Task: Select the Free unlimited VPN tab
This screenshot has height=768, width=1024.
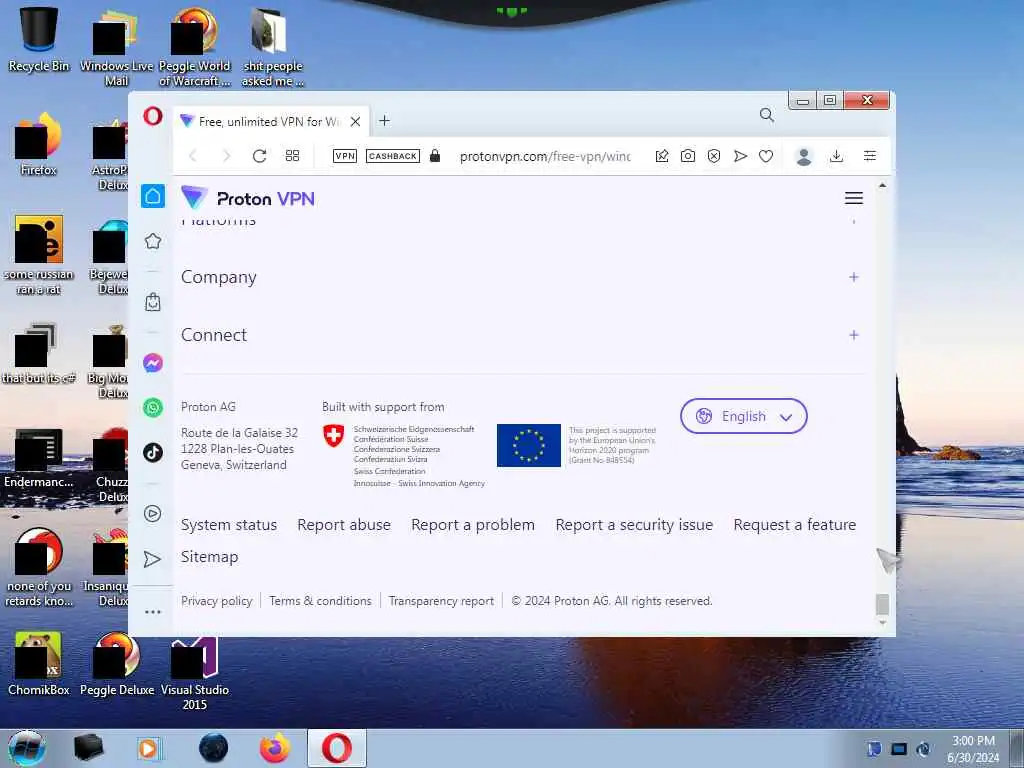Action: [271, 121]
